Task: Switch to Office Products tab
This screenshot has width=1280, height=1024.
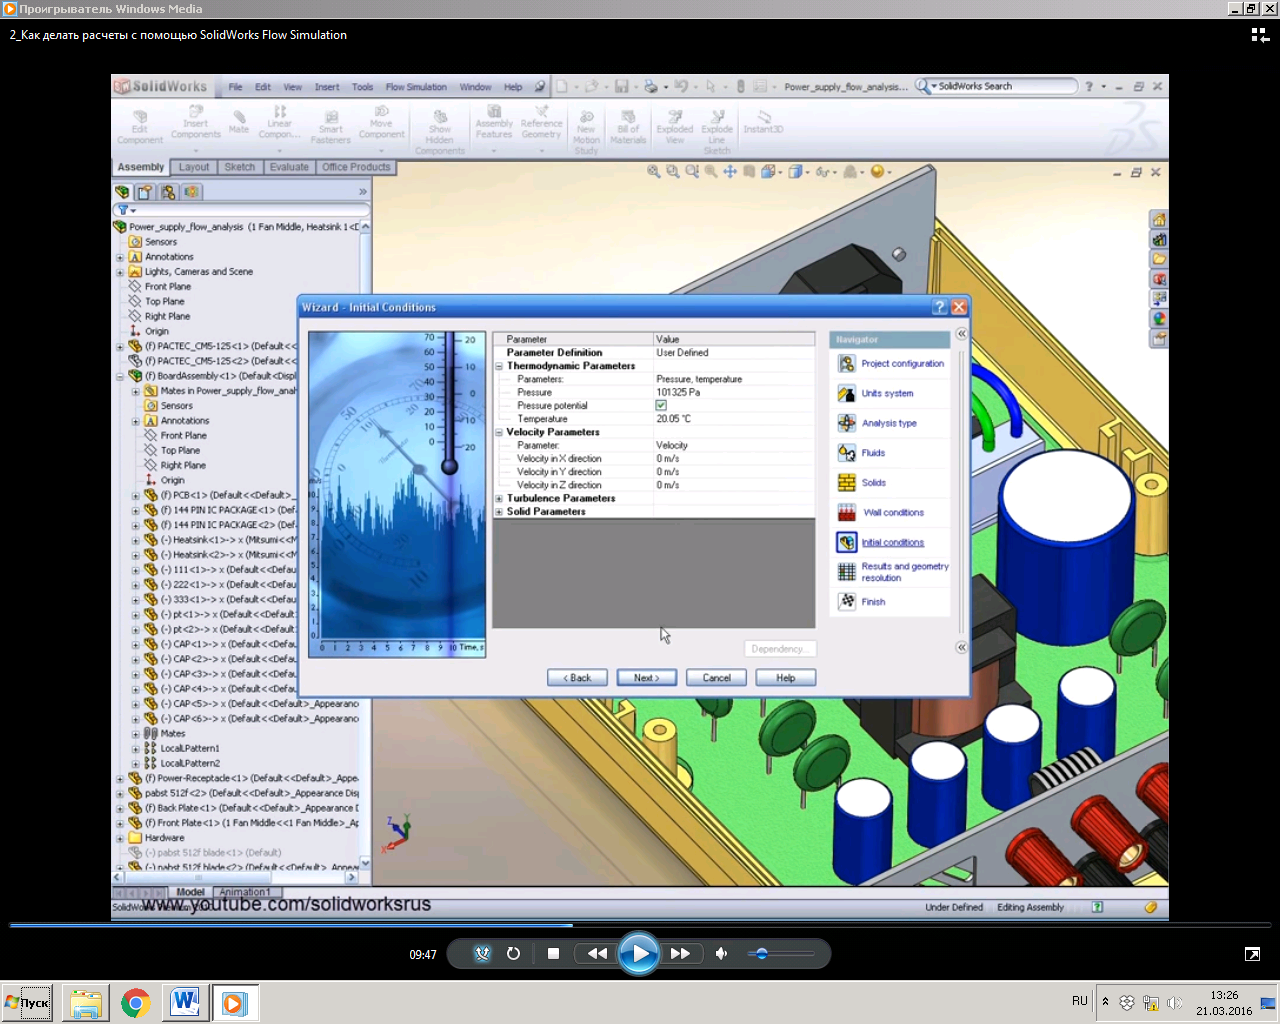Action: click(x=356, y=167)
